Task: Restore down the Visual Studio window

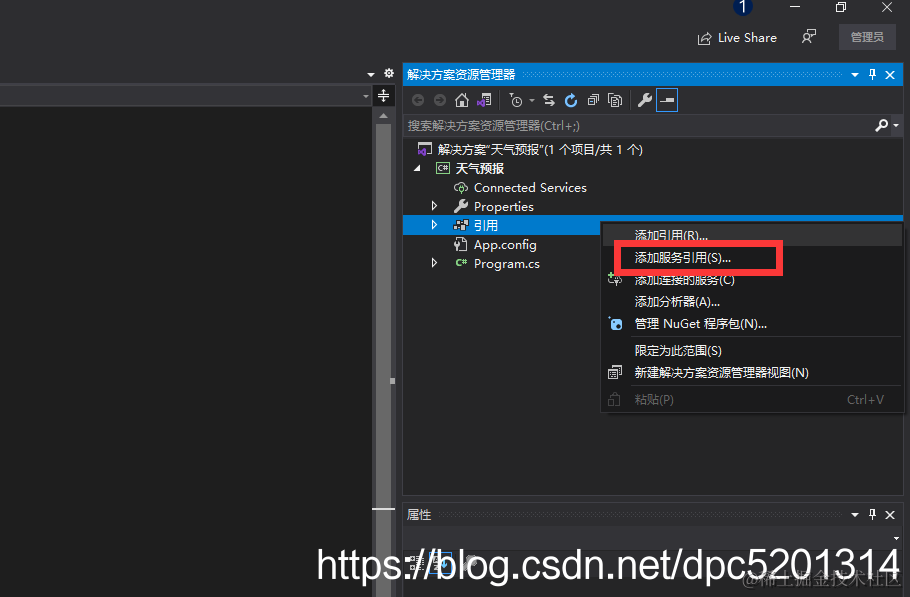Action: [x=841, y=7]
